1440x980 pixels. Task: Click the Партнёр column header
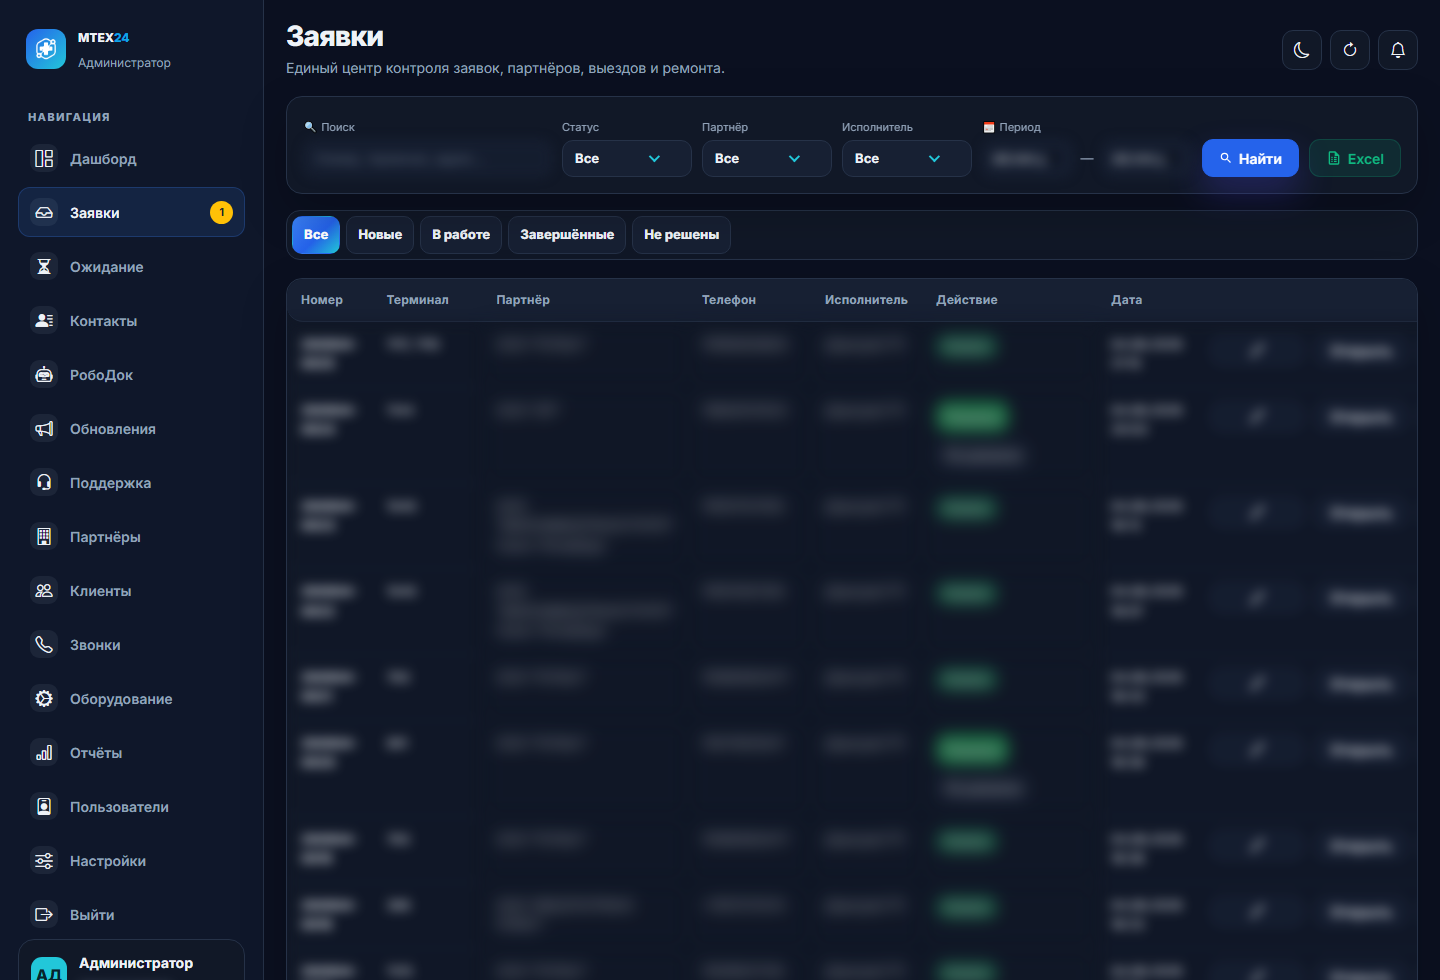point(523,300)
